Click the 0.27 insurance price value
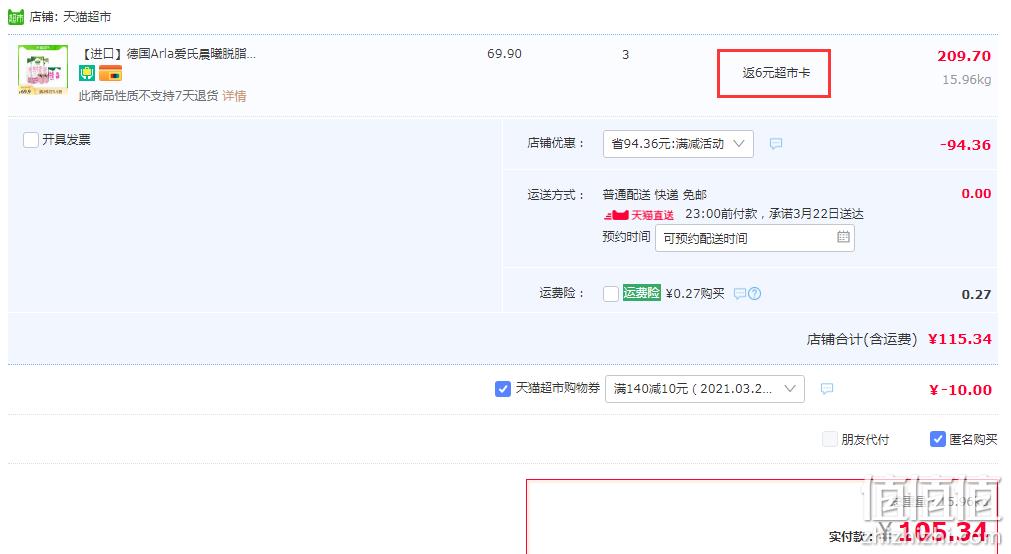 pyautogui.click(x=976, y=295)
